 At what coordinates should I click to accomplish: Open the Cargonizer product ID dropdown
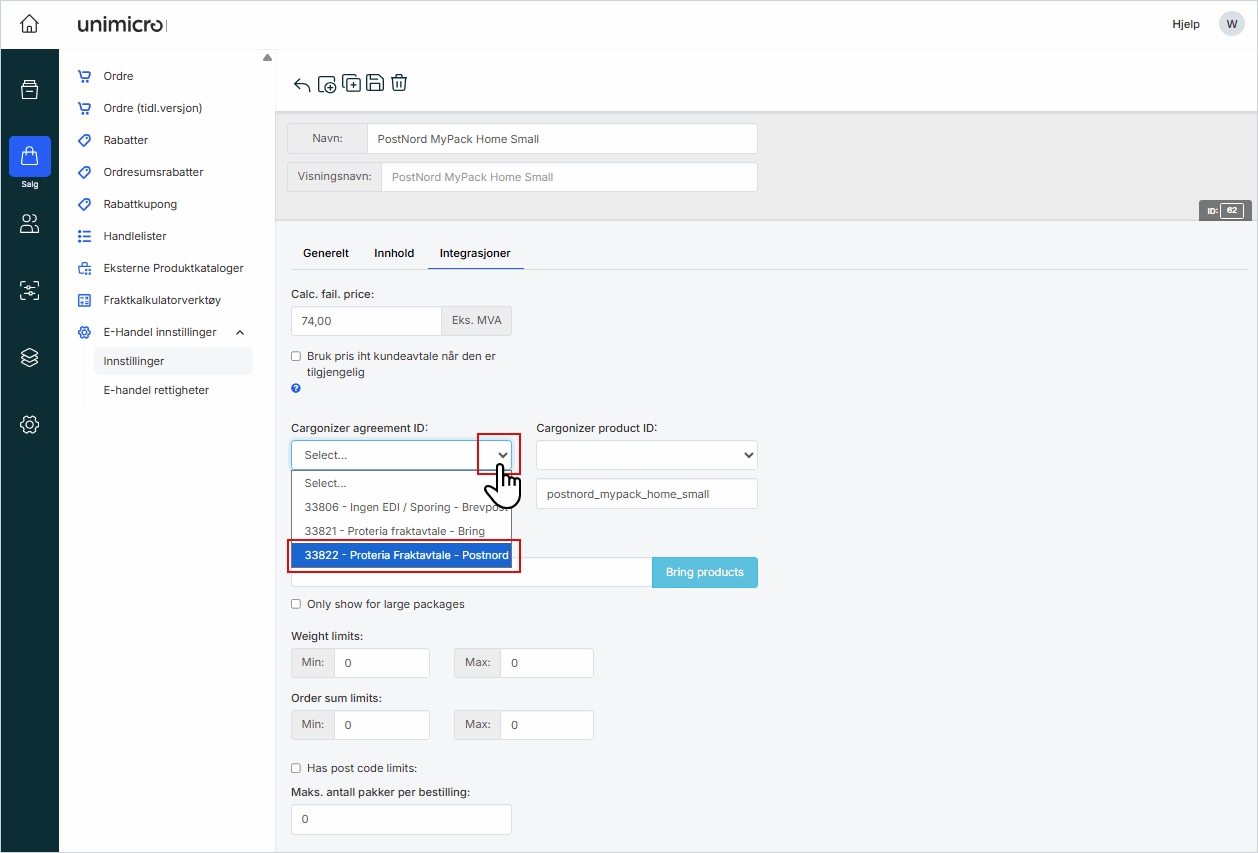pos(646,455)
